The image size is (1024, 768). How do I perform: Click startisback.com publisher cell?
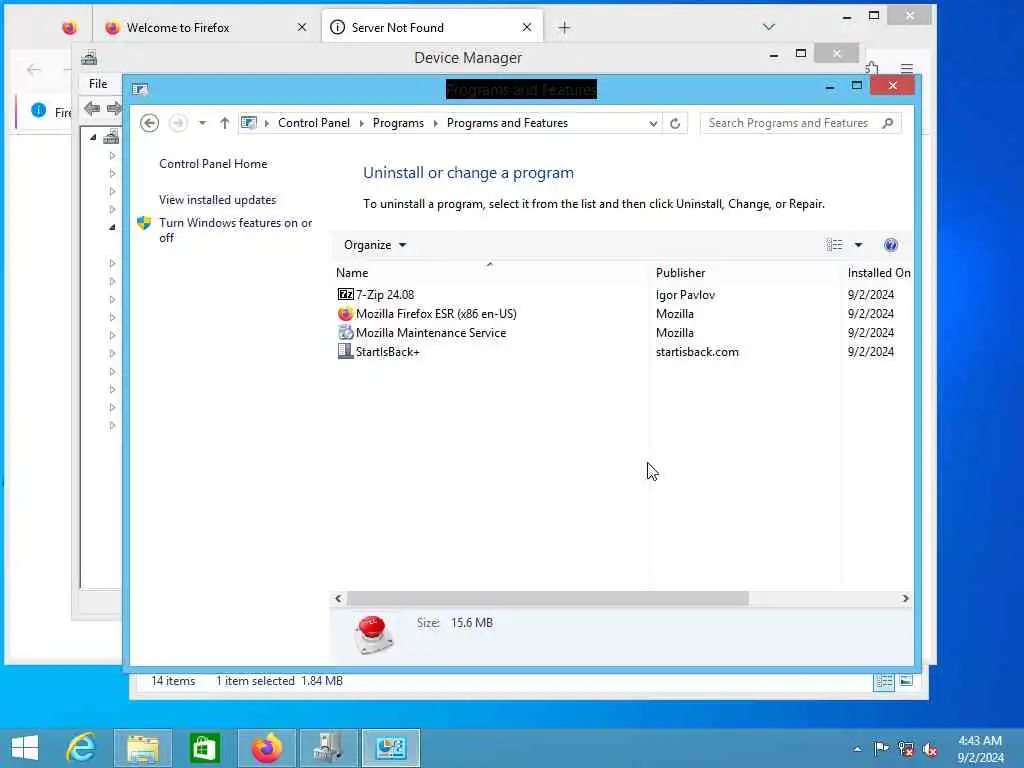(x=697, y=351)
